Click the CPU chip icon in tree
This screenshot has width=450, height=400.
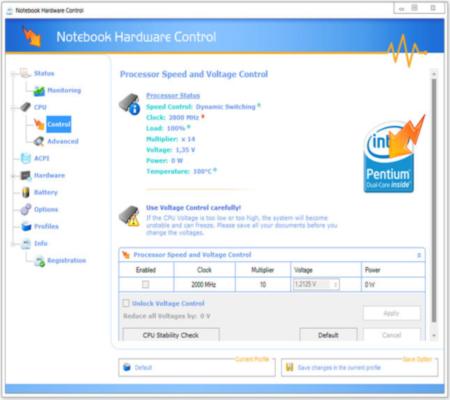coord(26,107)
